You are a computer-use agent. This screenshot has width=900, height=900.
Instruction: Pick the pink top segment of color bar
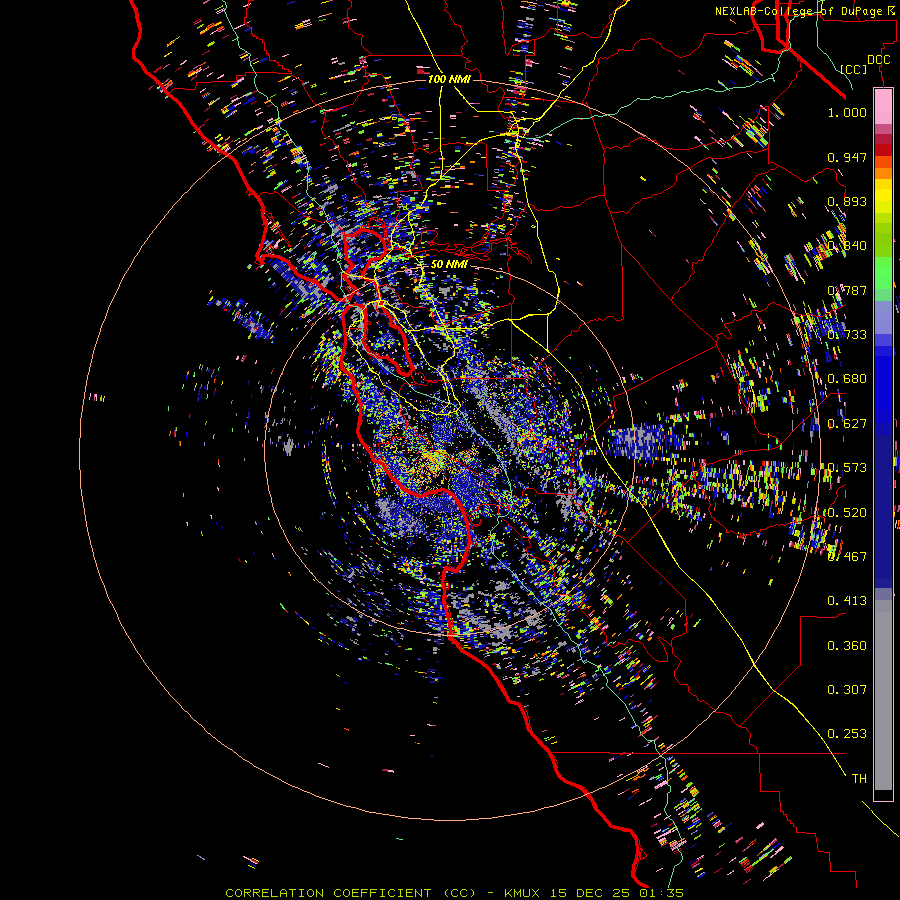click(883, 106)
